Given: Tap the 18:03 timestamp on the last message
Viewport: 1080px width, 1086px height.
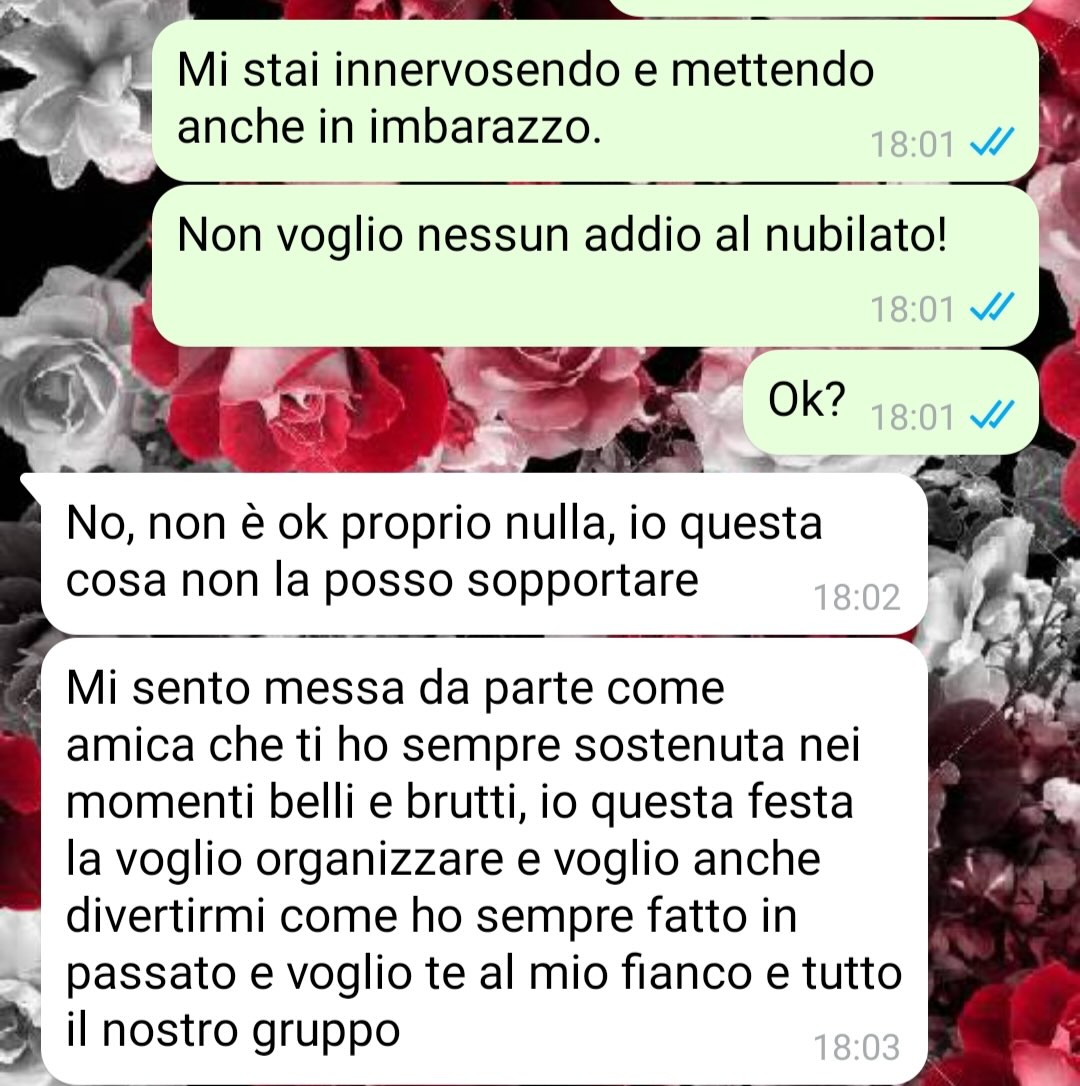Looking at the screenshot, I should click(x=856, y=1047).
